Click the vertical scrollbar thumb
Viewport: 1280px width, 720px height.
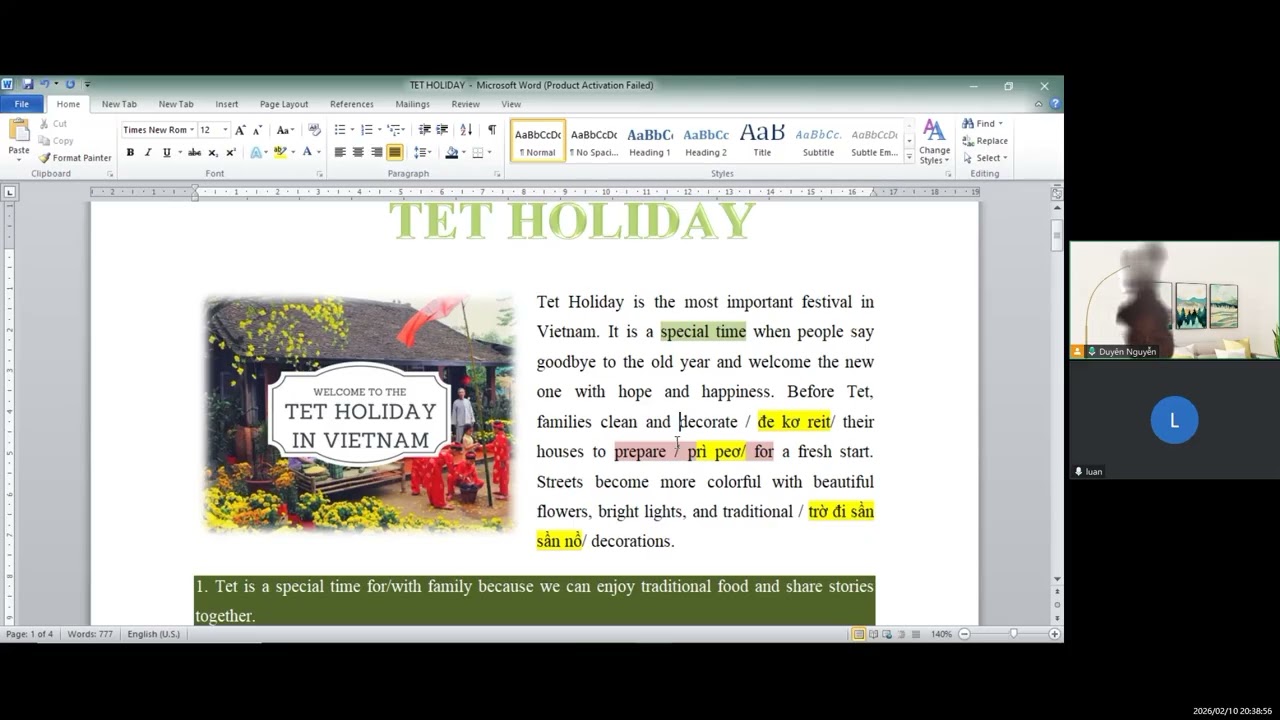[x=1056, y=236]
